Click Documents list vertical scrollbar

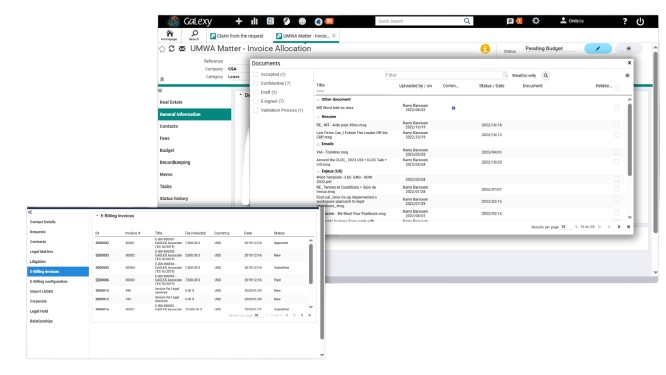[x=629, y=139]
